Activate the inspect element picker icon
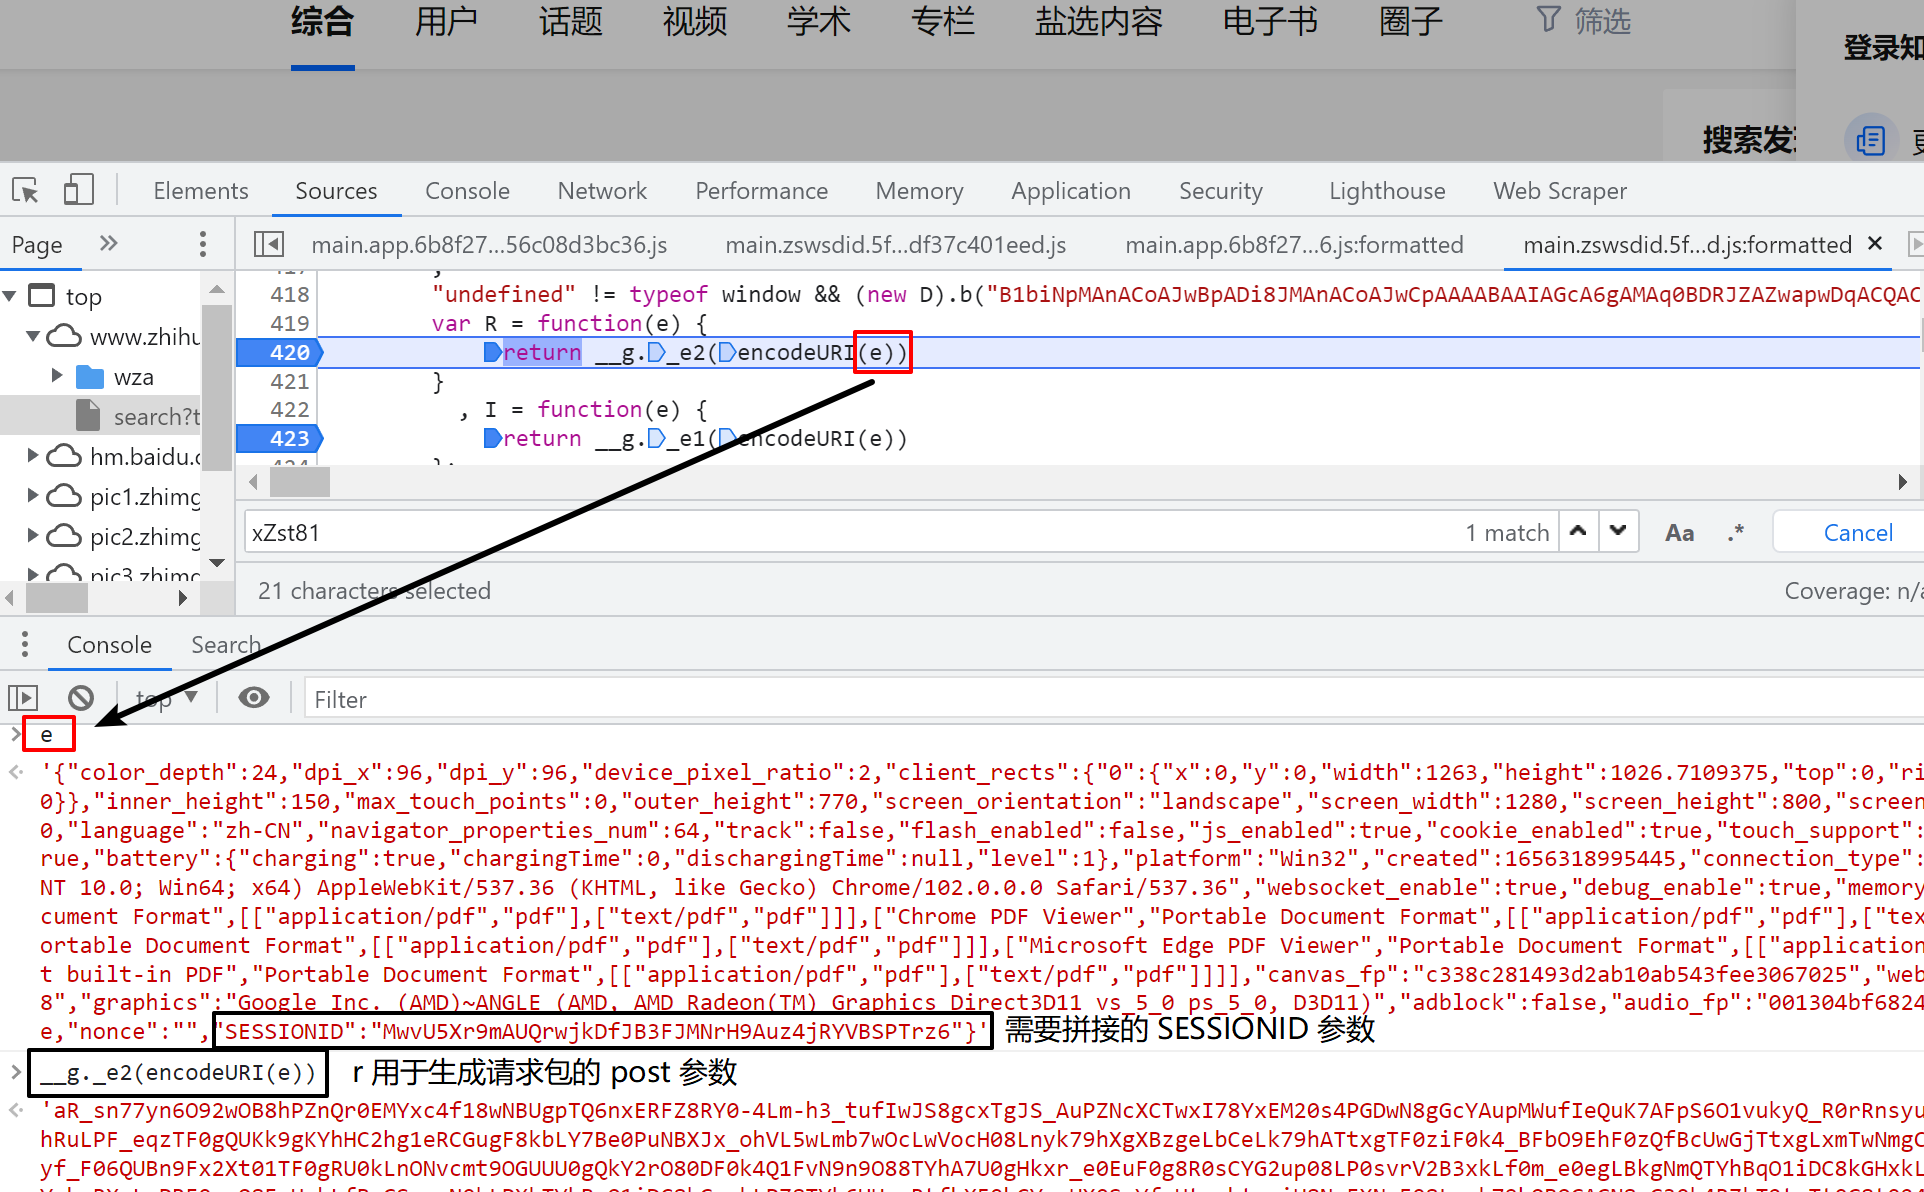The height and width of the screenshot is (1192, 1924). [x=25, y=190]
